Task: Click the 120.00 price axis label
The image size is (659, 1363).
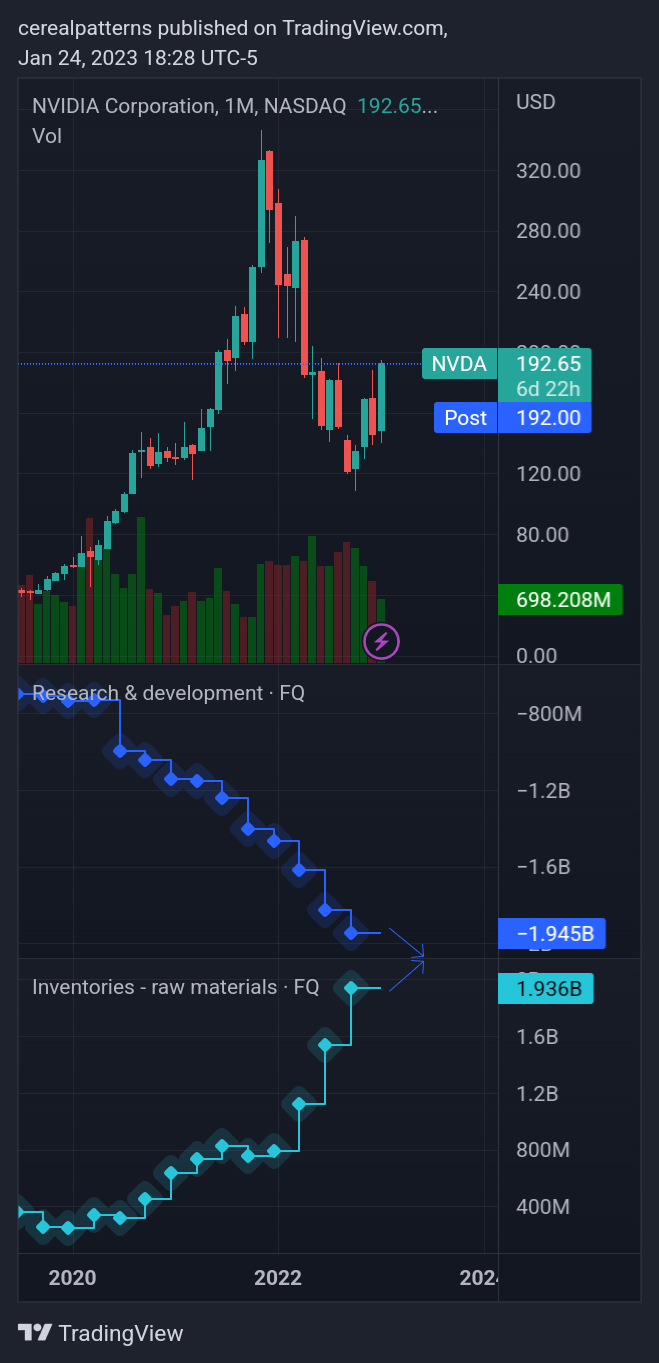Action: pos(548,474)
